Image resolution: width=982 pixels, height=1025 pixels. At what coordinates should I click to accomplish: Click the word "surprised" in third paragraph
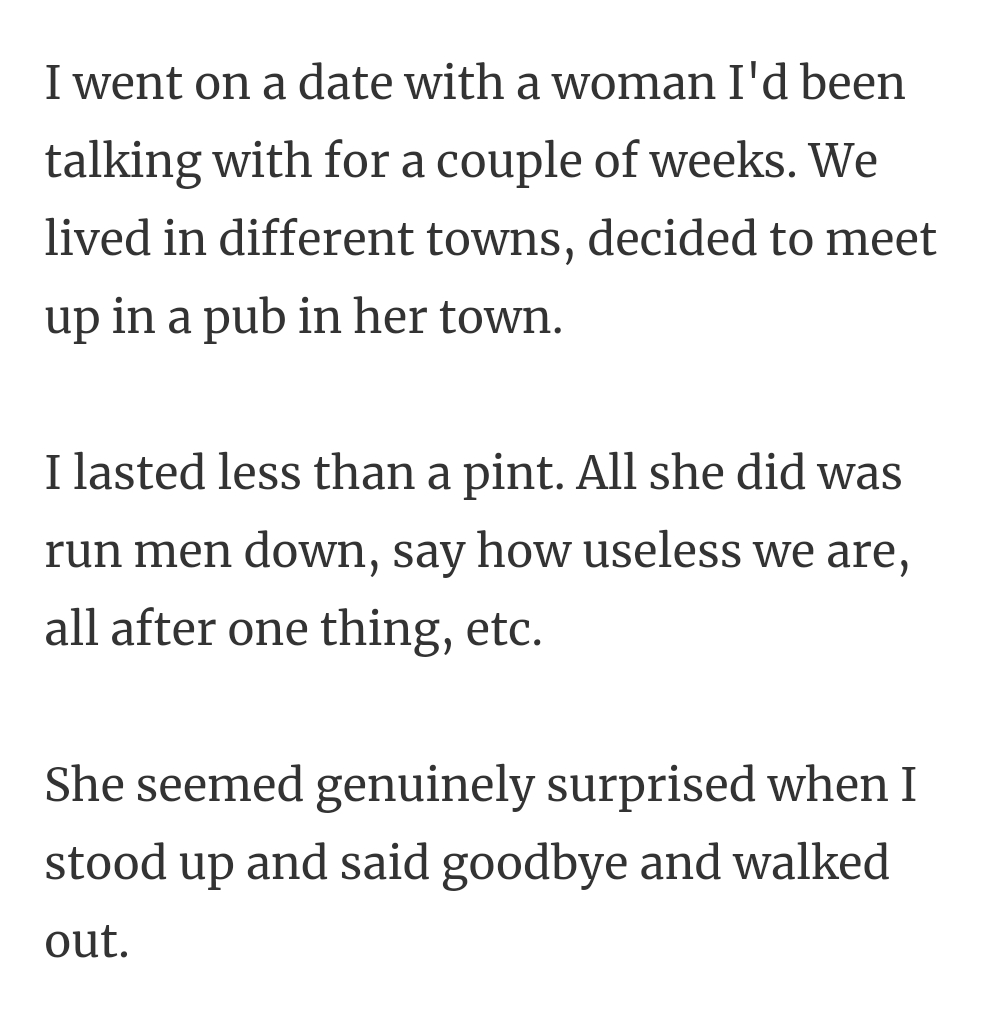coord(650,788)
